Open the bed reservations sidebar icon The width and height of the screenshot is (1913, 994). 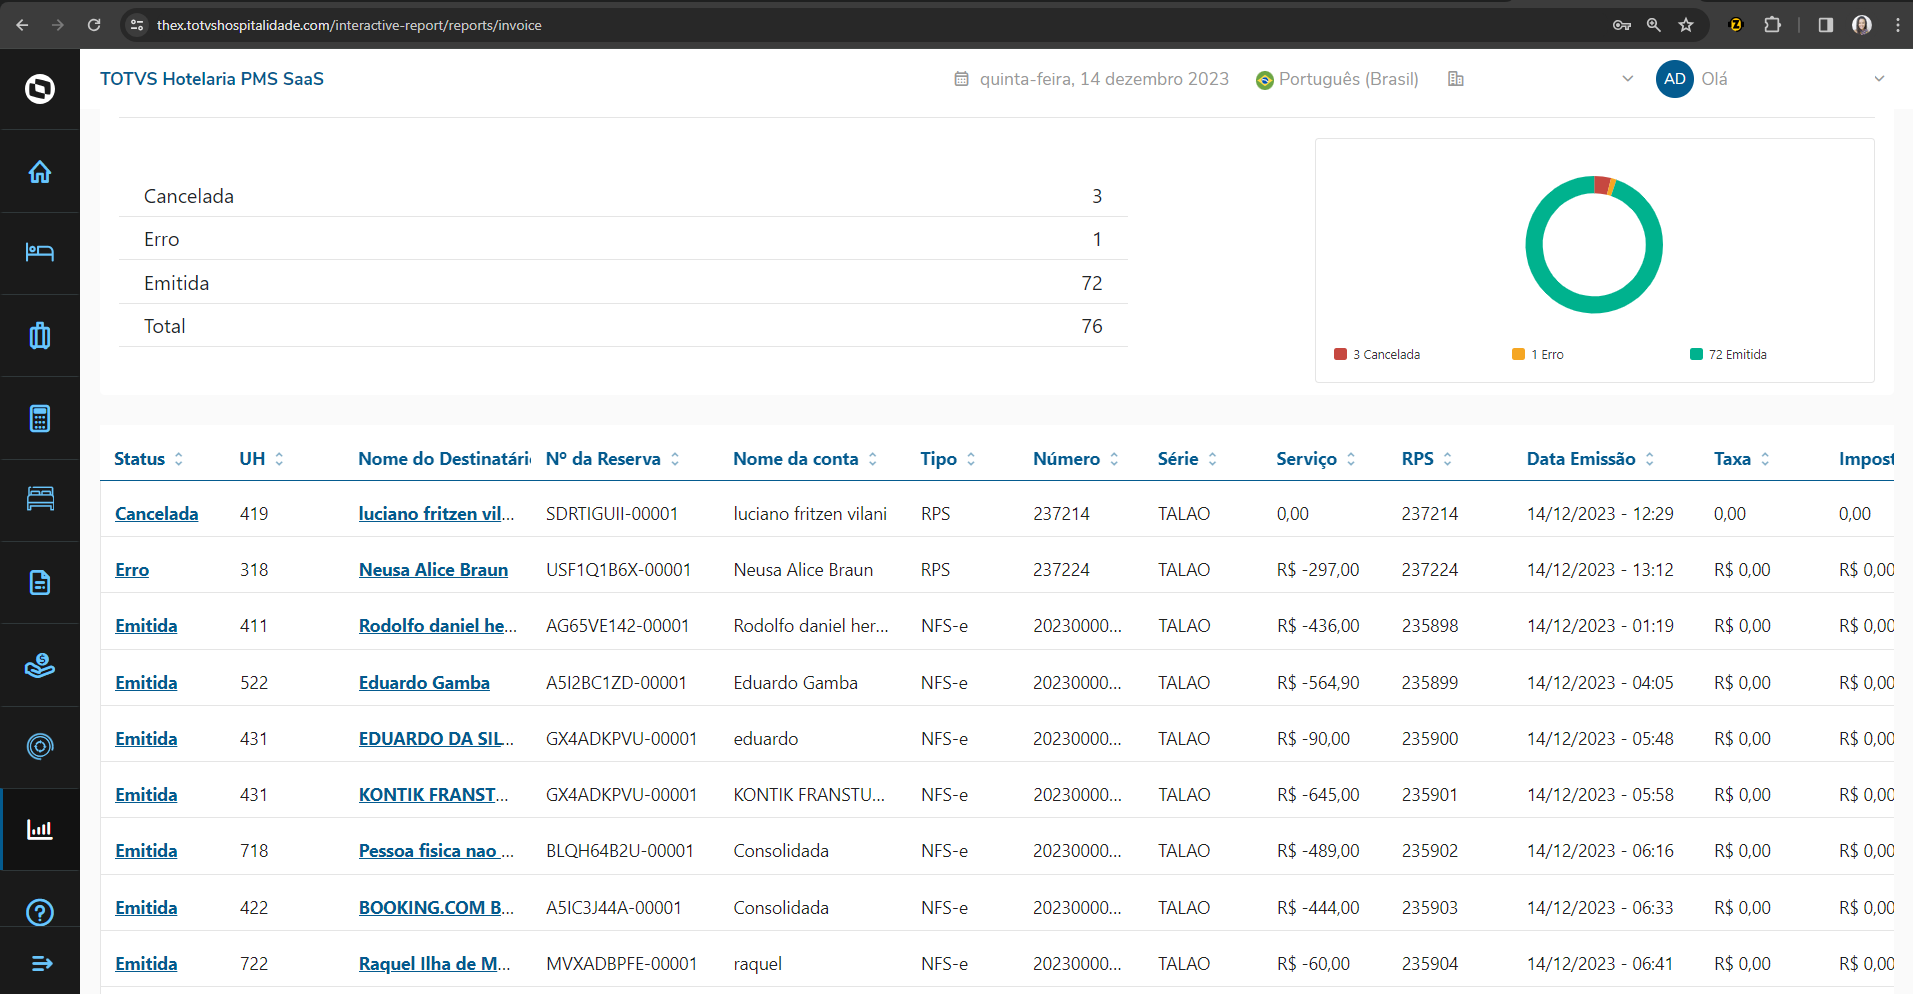(40, 252)
